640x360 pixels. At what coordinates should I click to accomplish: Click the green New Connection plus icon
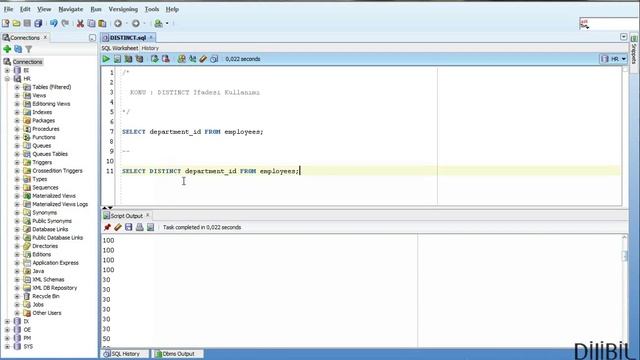tap(7, 49)
